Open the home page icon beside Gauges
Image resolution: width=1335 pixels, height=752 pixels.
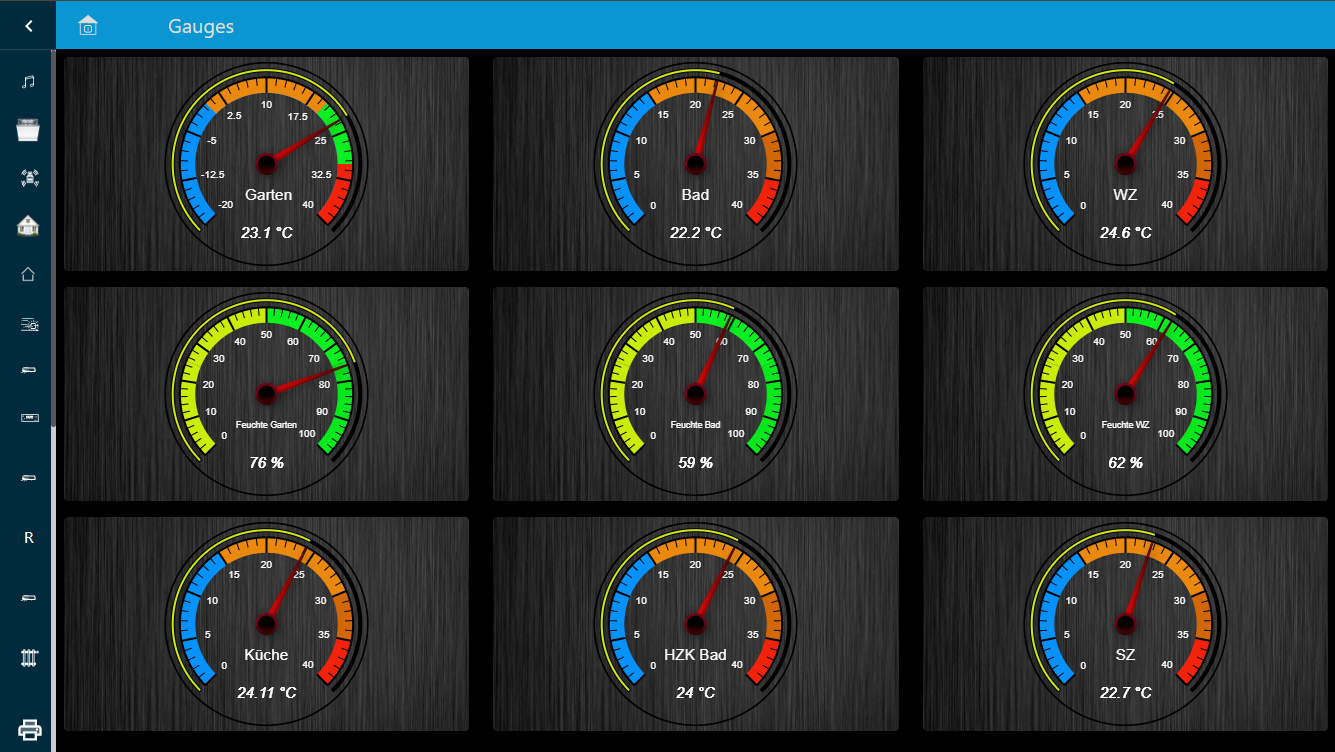pos(88,26)
